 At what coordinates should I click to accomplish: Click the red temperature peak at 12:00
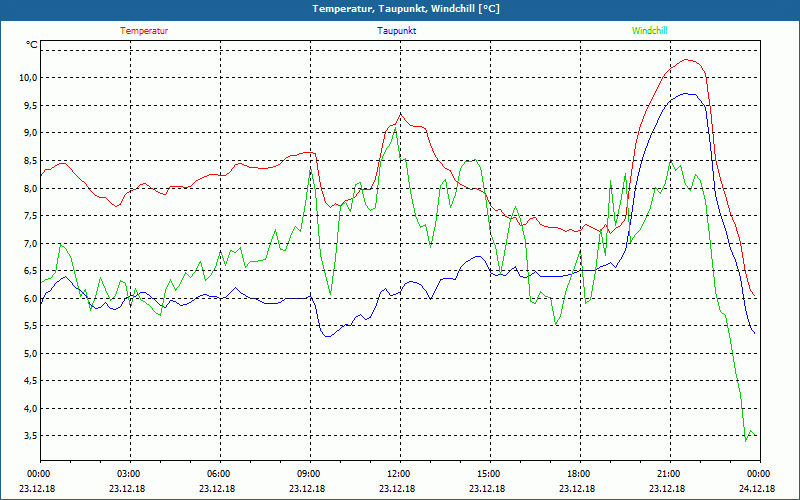point(401,114)
